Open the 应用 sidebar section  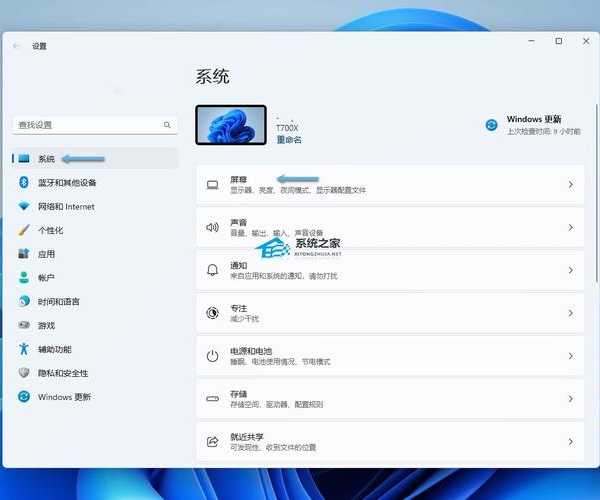coord(46,254)
